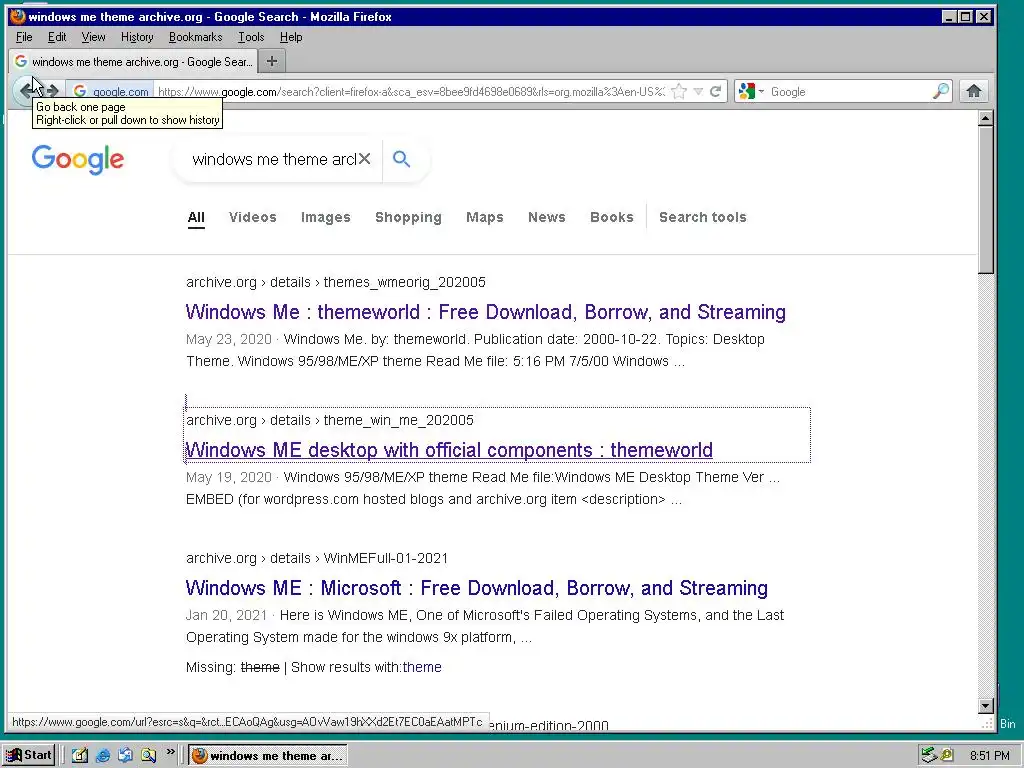Viewport: 1024px width, 768px height.
Task: Switch to Books results tab
Action: click(612, 217)
